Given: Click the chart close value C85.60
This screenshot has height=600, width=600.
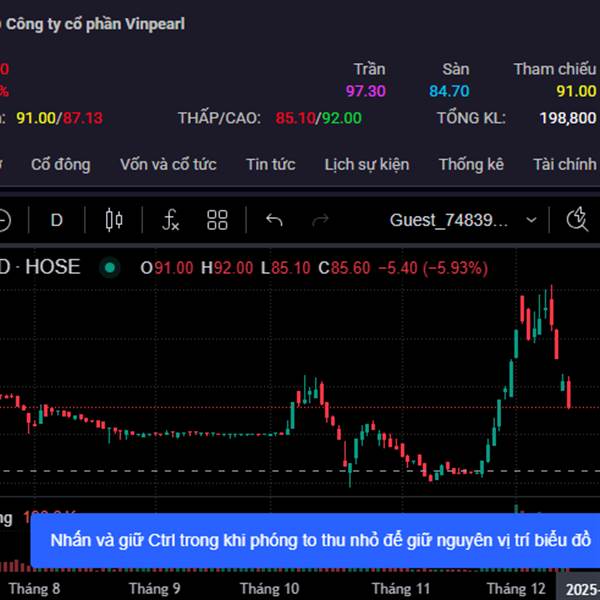Looking at the screenshot, I should click(344, 268).
